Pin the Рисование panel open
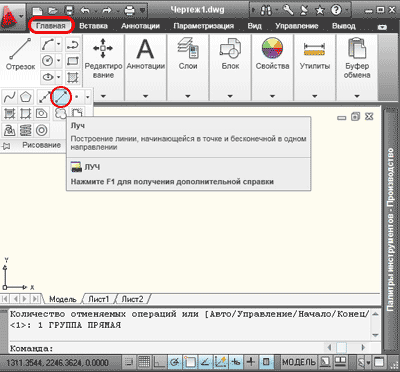This screenshot has width=400, height=372. click(6, 146)
